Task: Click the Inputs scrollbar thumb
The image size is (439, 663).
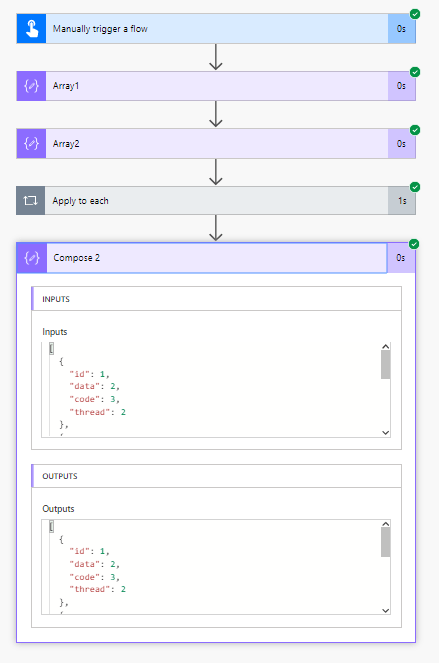Action: (385, 365)
